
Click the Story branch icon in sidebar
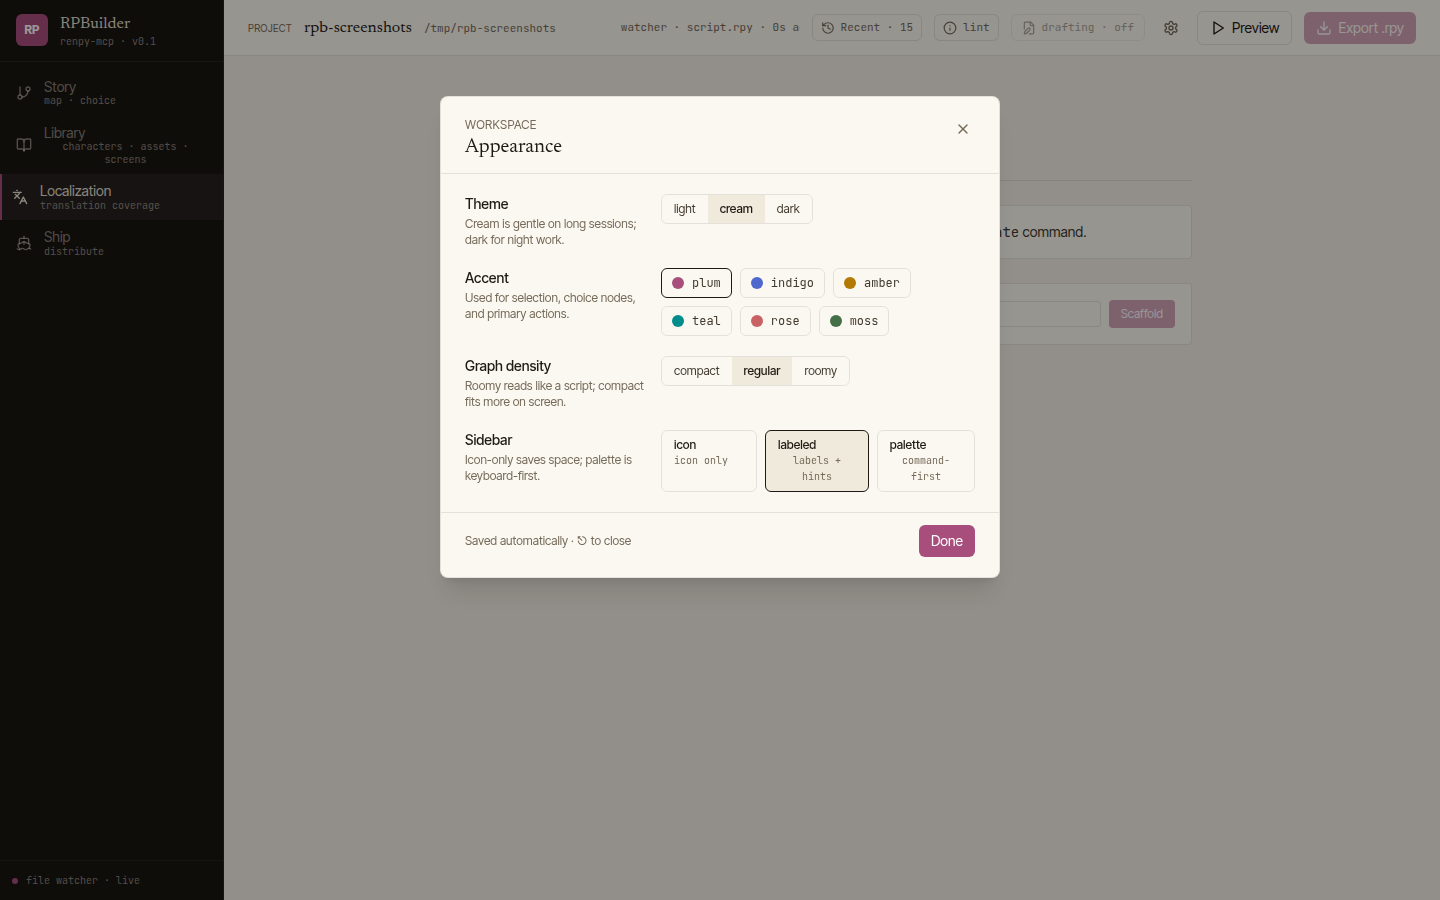pyautogui.click(x=24, y=93)
